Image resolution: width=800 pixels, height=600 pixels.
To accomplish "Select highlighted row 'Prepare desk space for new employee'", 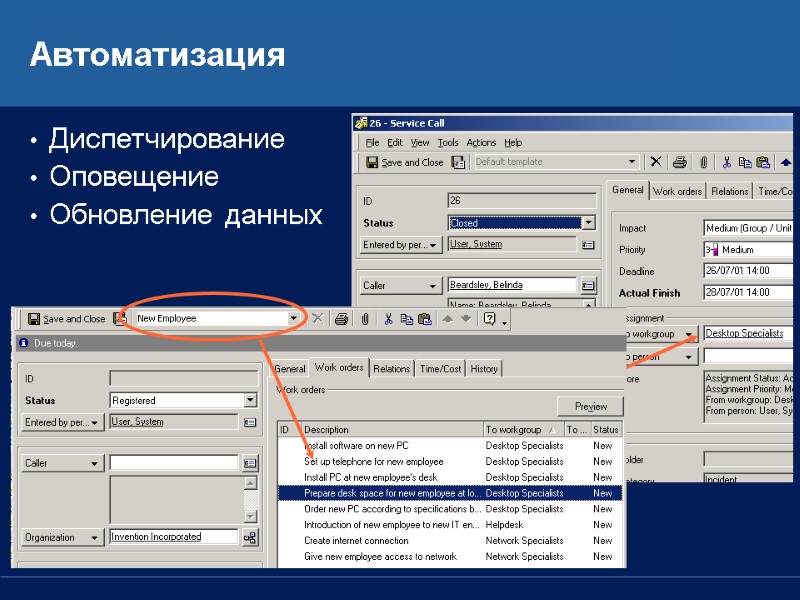I will [x=449, y=493].
